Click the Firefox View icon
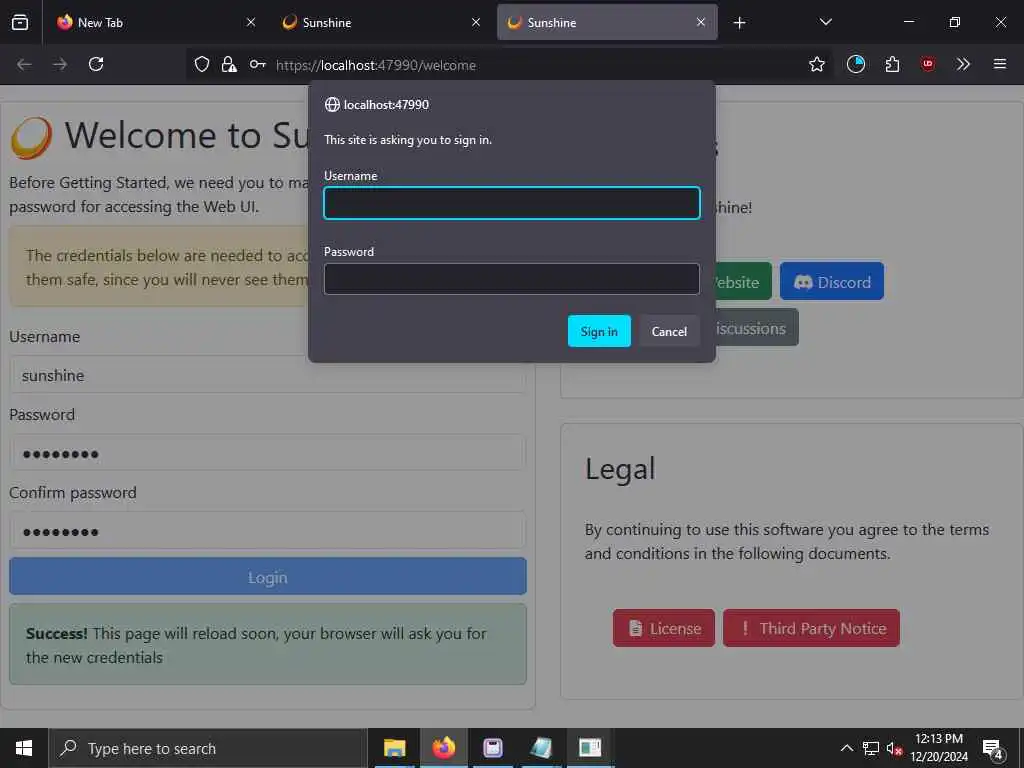This screenshot has height=768, width=1024. pos(20,22)
